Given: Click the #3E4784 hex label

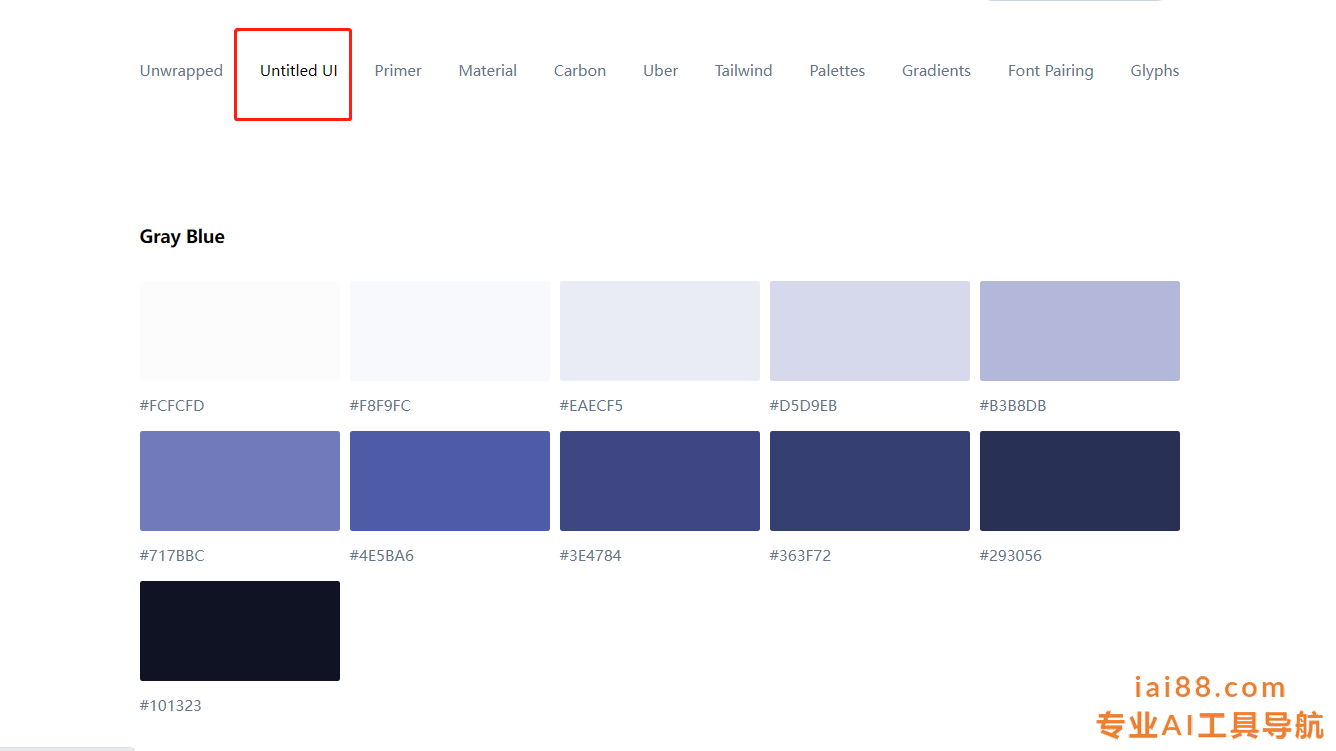Looking at the screenshot, I should click(x=591, y=556).
